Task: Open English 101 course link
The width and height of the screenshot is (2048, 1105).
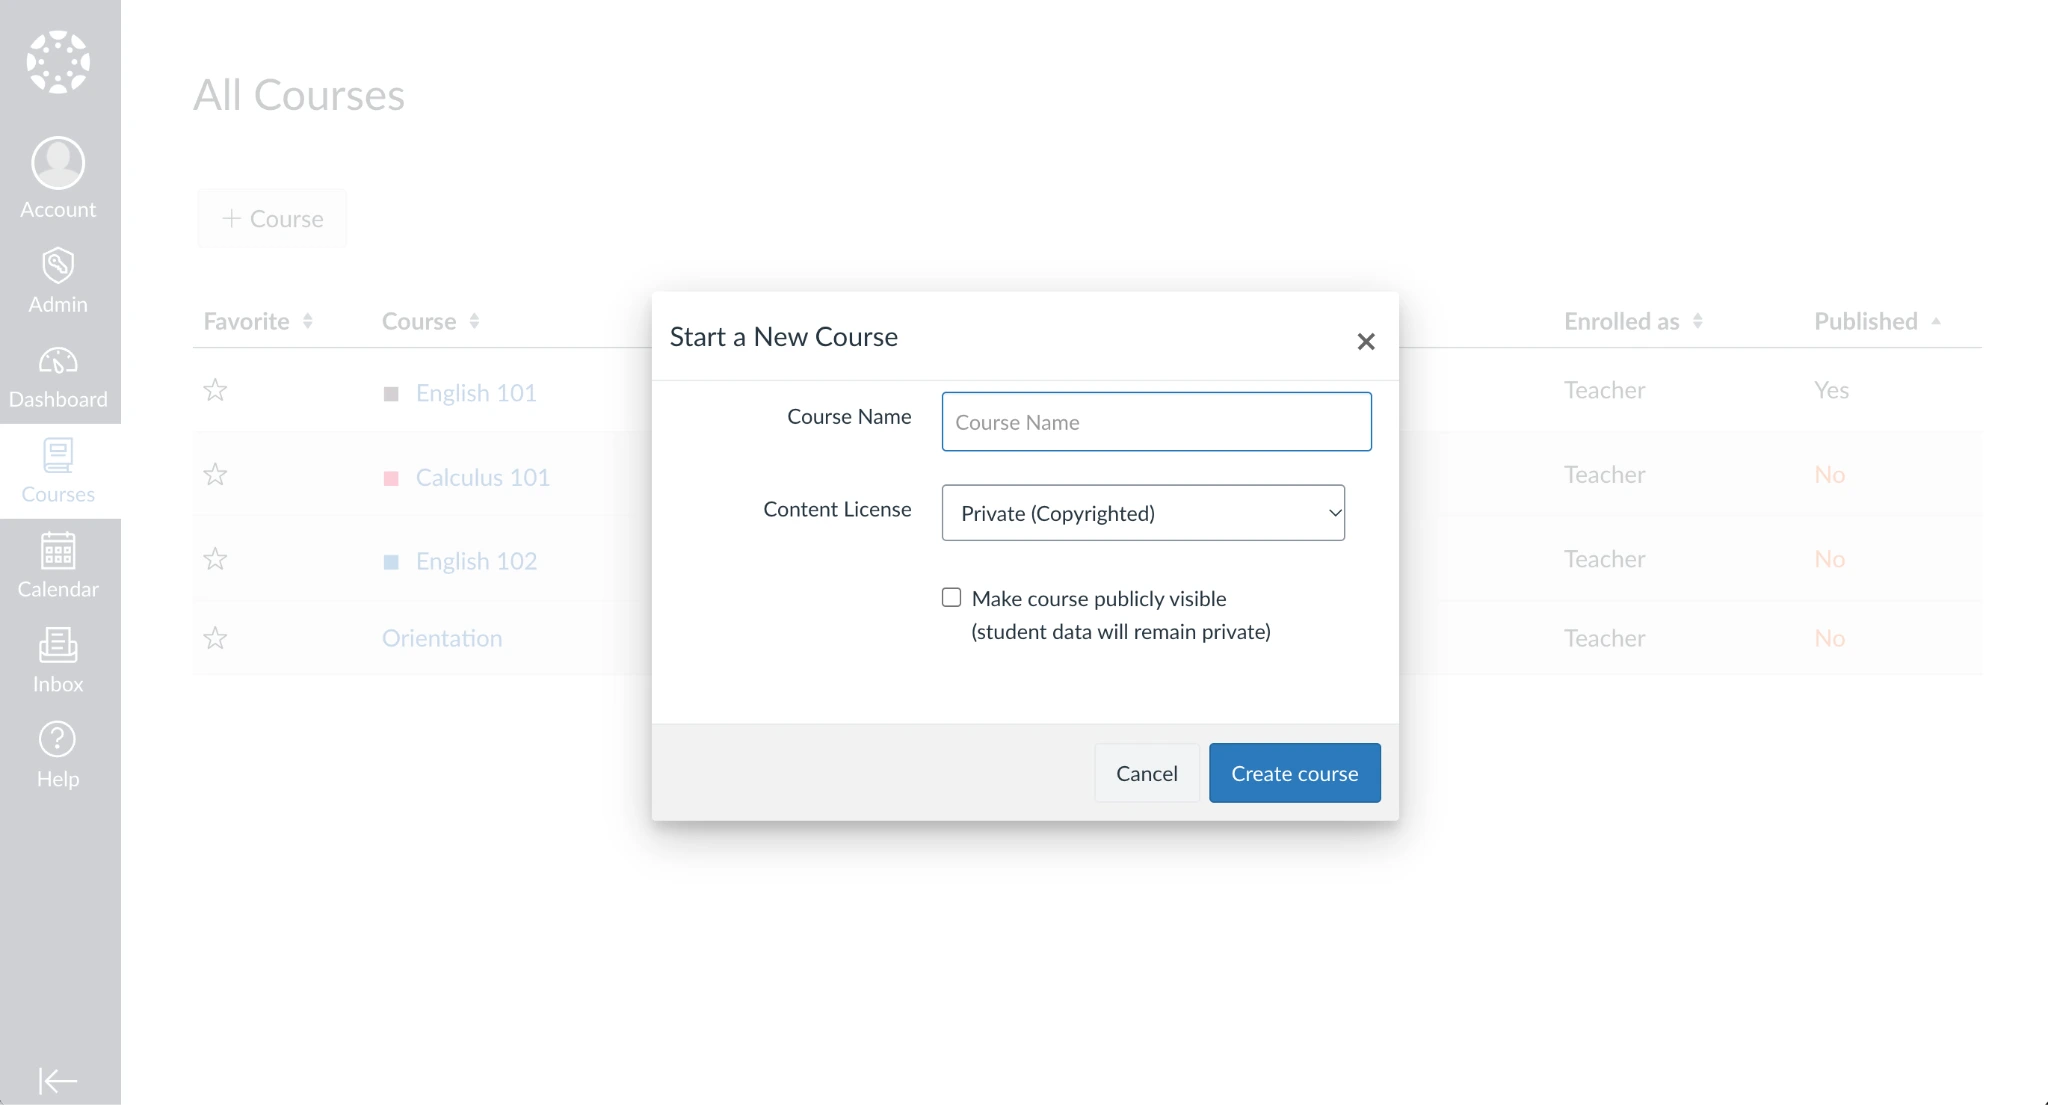Action: (x=476, y=393)
